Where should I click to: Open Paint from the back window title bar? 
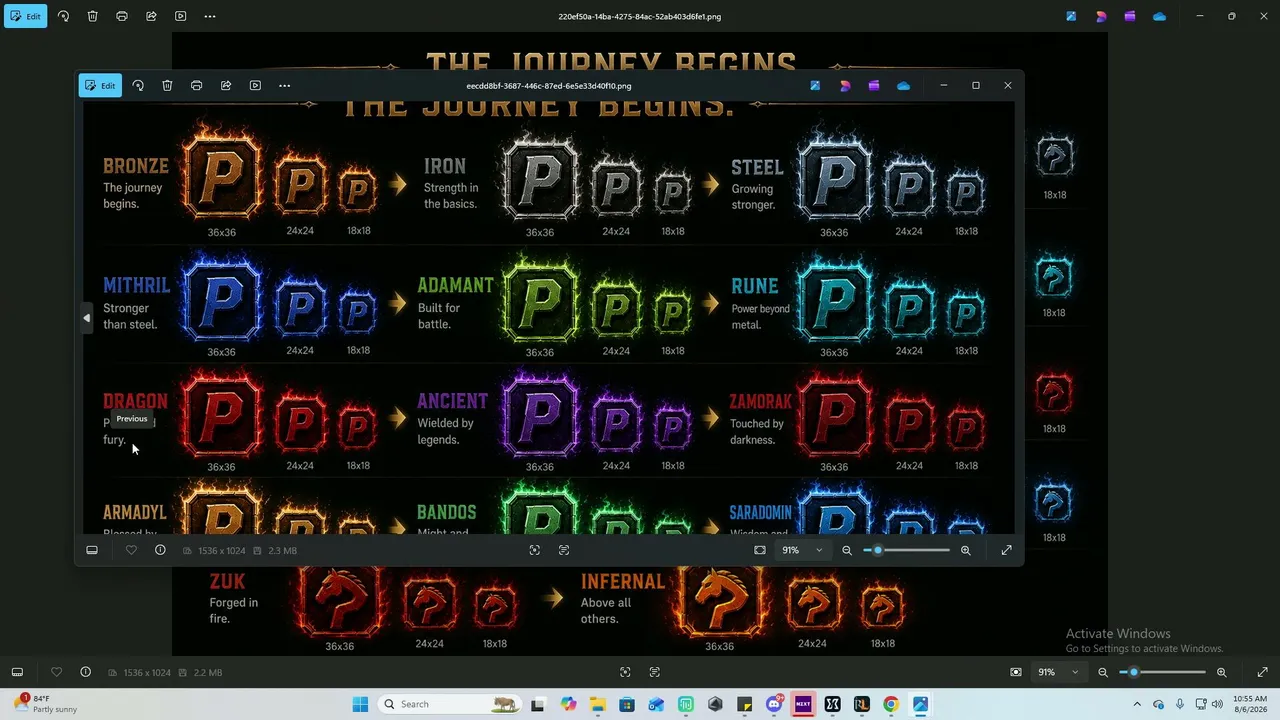coord(1071,16)
